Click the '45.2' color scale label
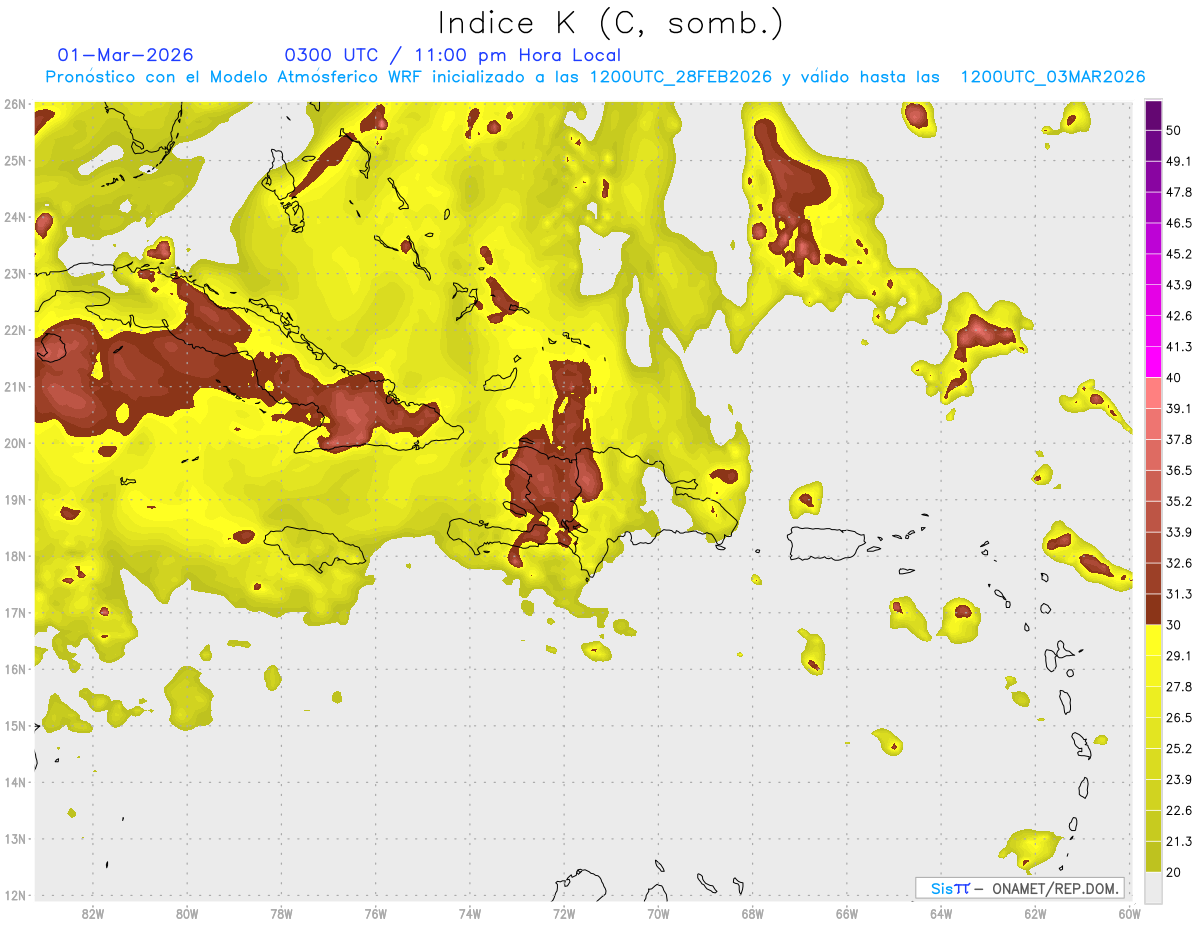Viewport: 1200px width, 927px height. pos(1179,254)
